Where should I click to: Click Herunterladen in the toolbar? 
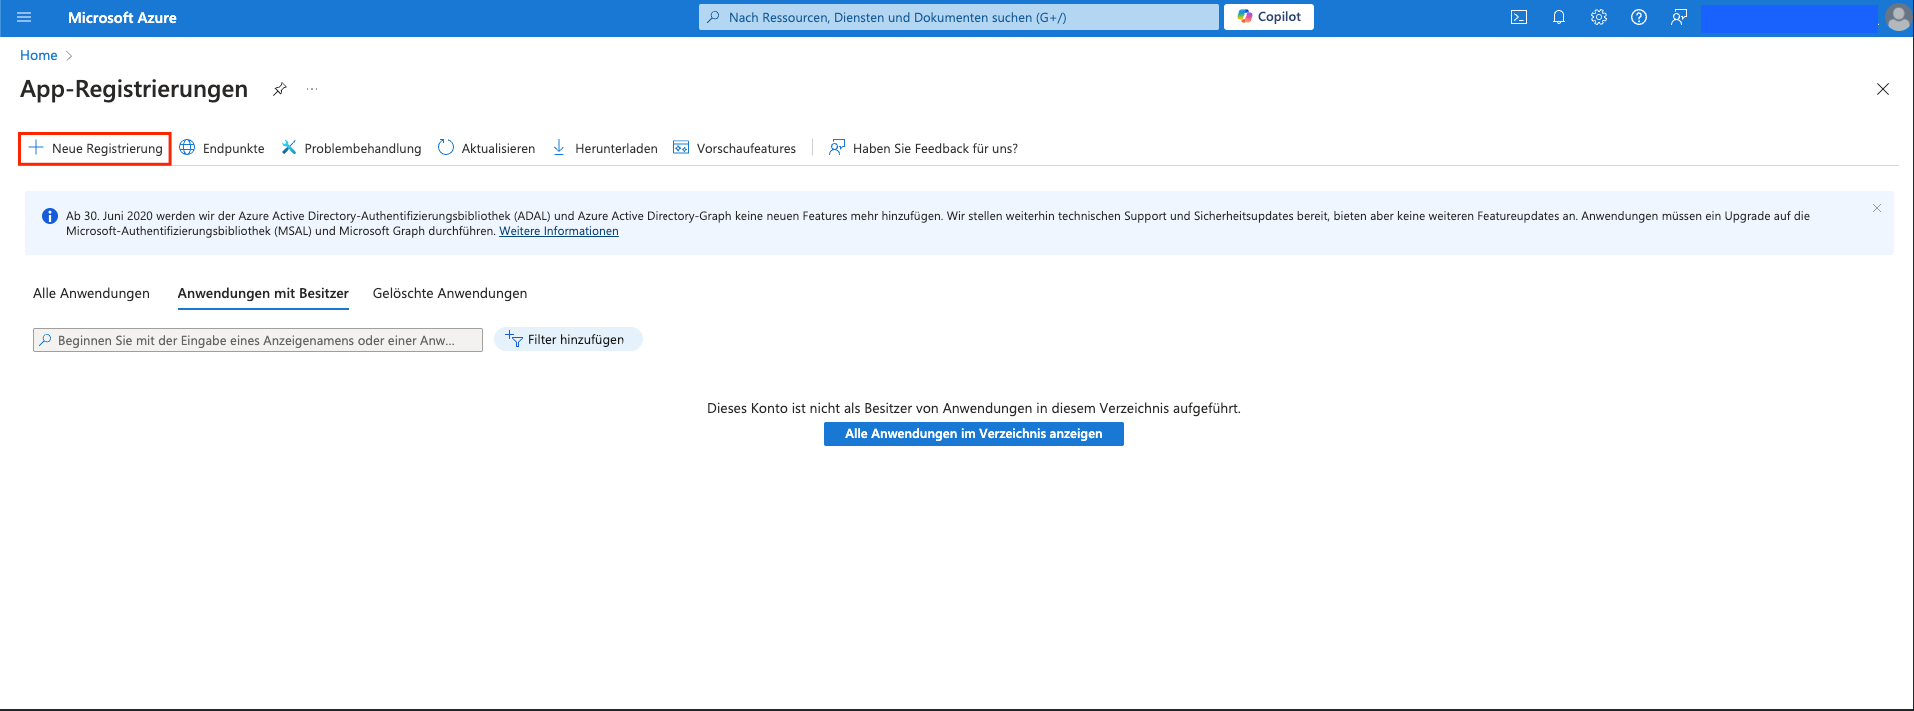click(605, 148)
